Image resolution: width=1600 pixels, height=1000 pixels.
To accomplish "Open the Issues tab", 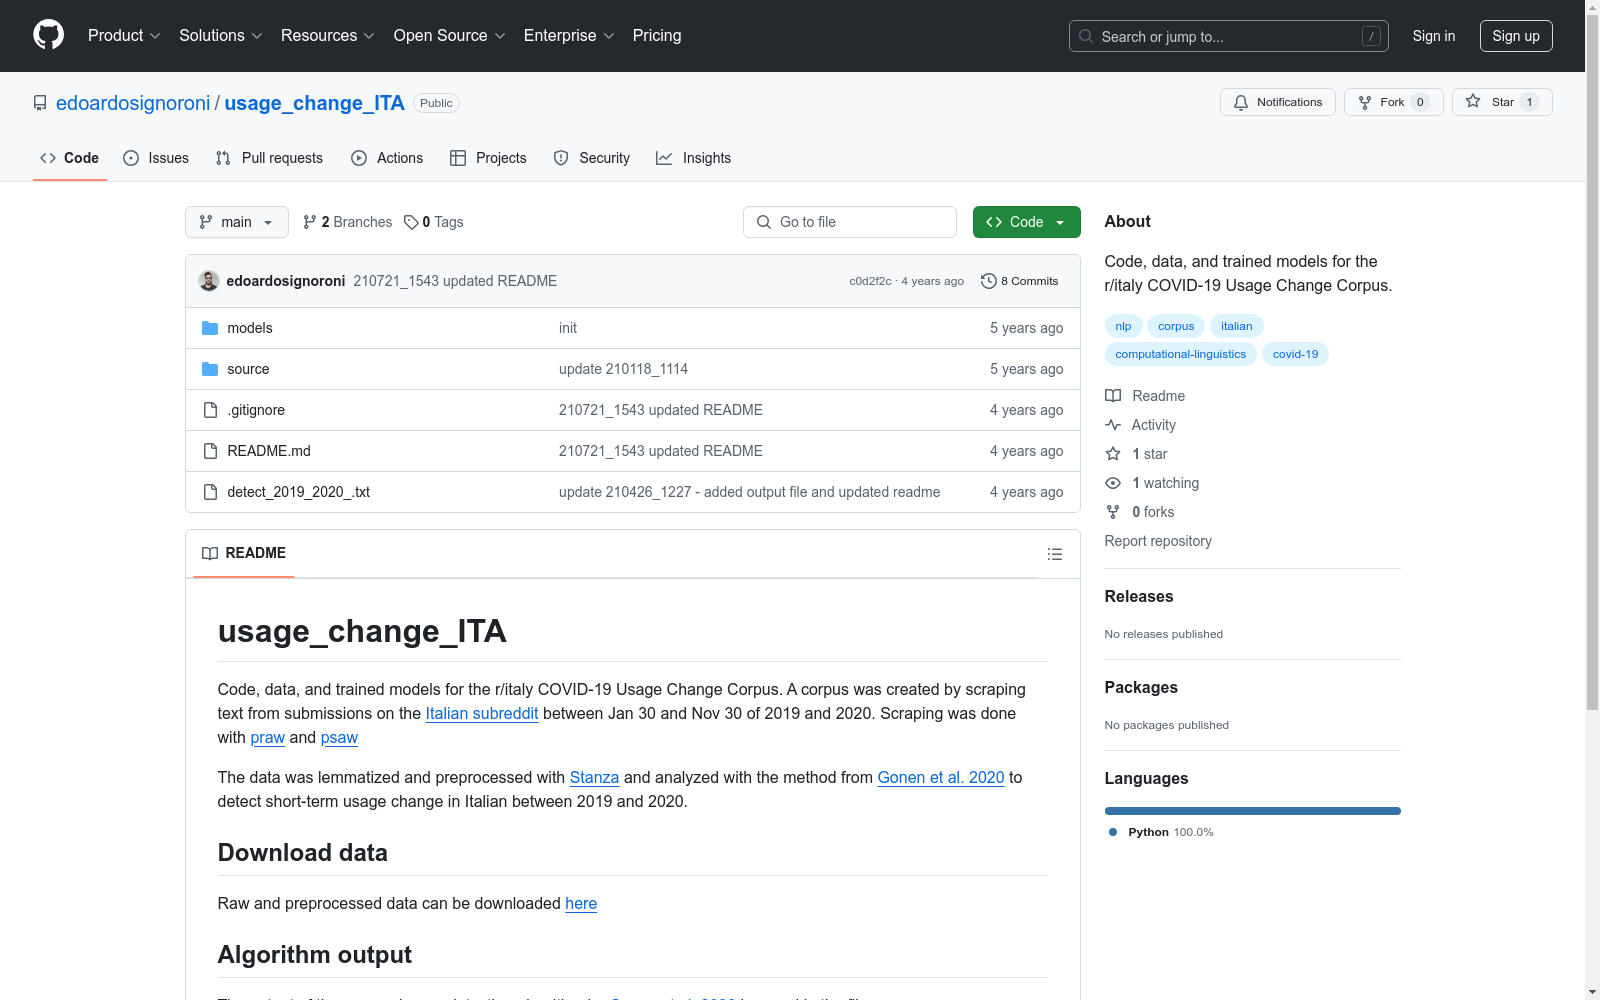I will tap(156, 158).
